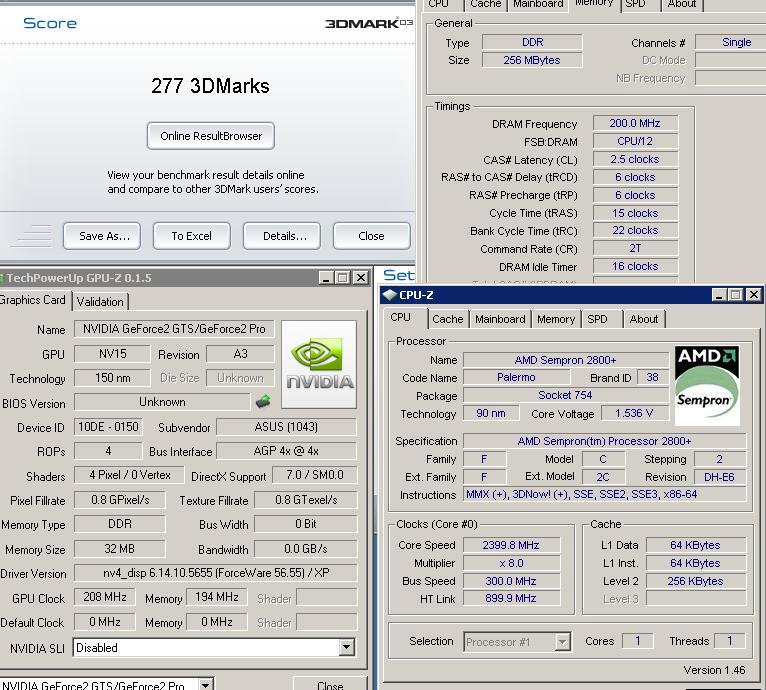Click the HT Link value 899.9 MHz

pyautogui.click(x=511, y=598)
